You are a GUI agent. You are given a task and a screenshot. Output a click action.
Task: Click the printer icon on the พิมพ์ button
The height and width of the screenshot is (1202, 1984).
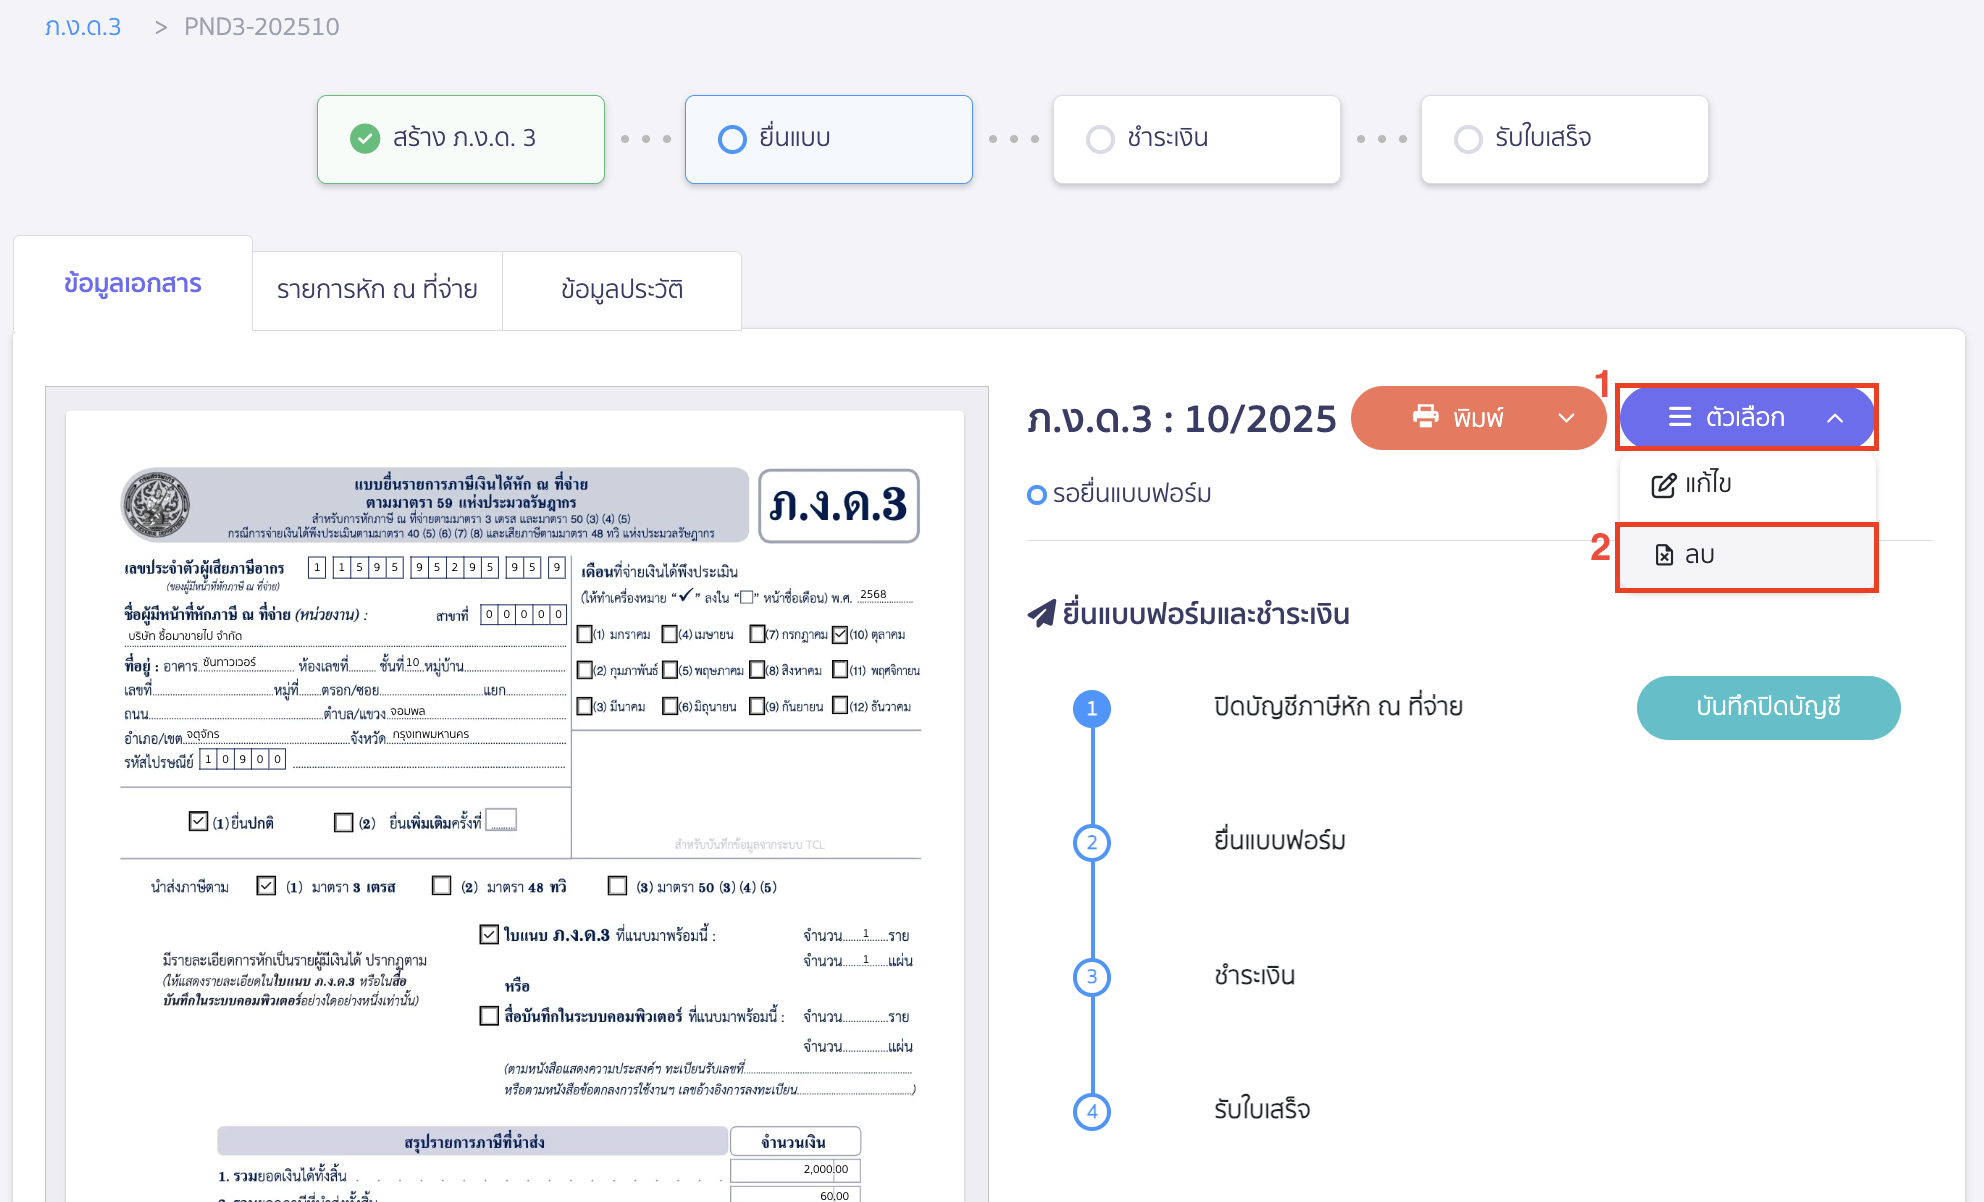1425,416
